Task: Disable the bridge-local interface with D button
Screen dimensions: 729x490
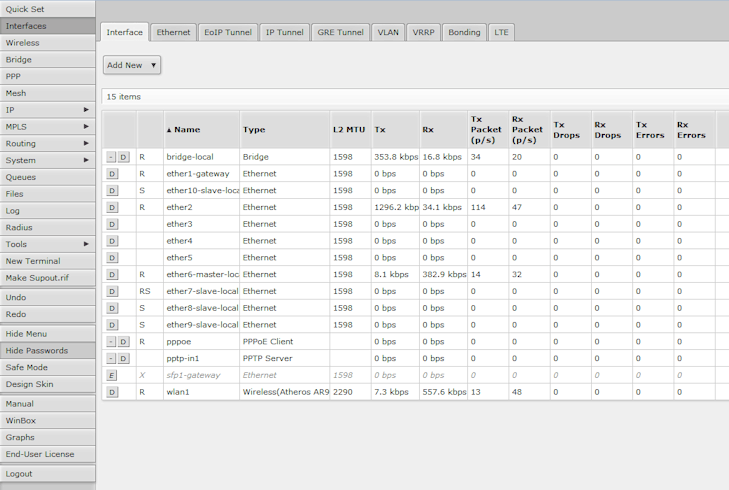Action: 123,157
